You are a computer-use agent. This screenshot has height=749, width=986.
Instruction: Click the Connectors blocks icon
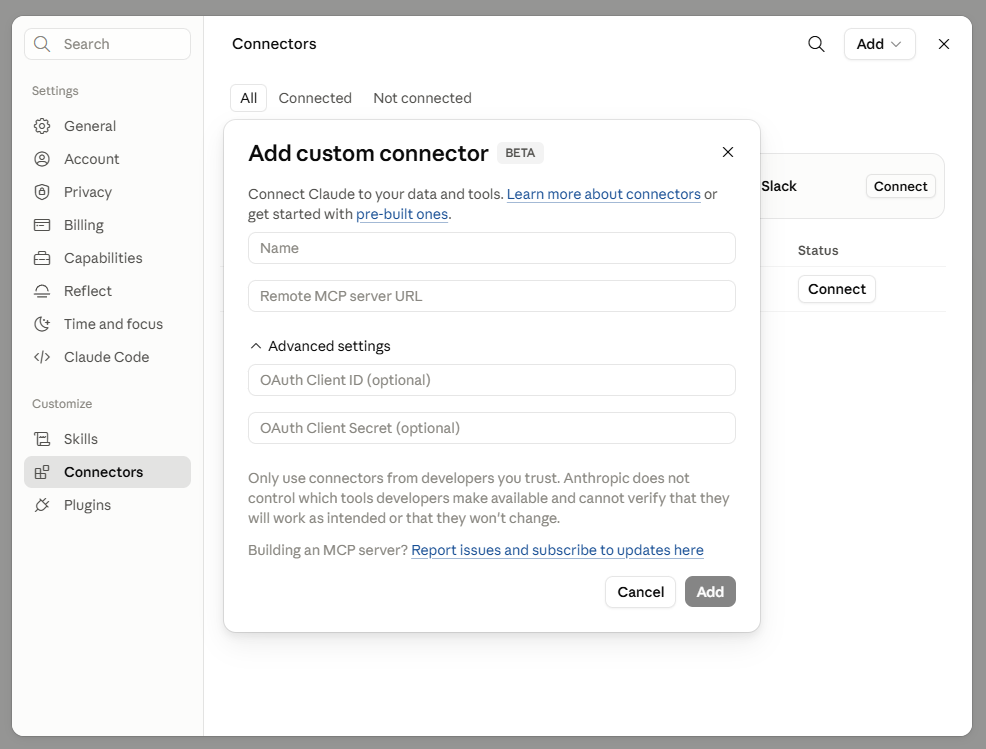pos(42,472)
